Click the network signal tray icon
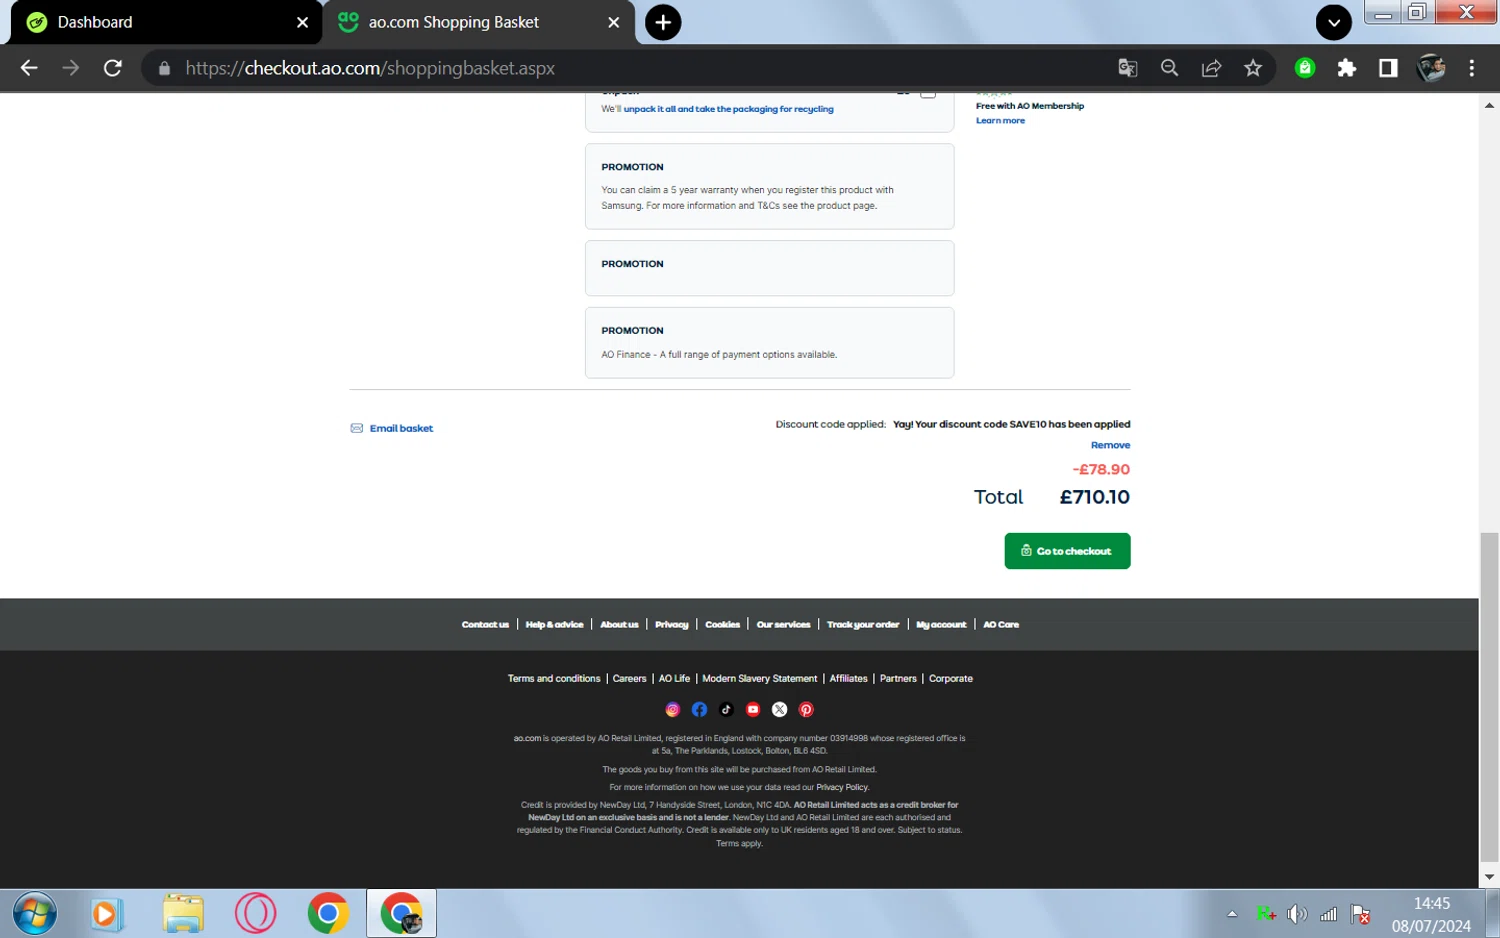 click(x=1329, y=914)
